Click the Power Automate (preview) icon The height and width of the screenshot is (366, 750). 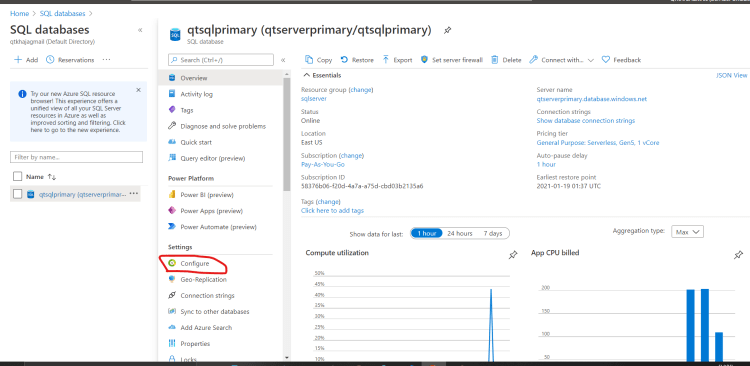[172, 227]
